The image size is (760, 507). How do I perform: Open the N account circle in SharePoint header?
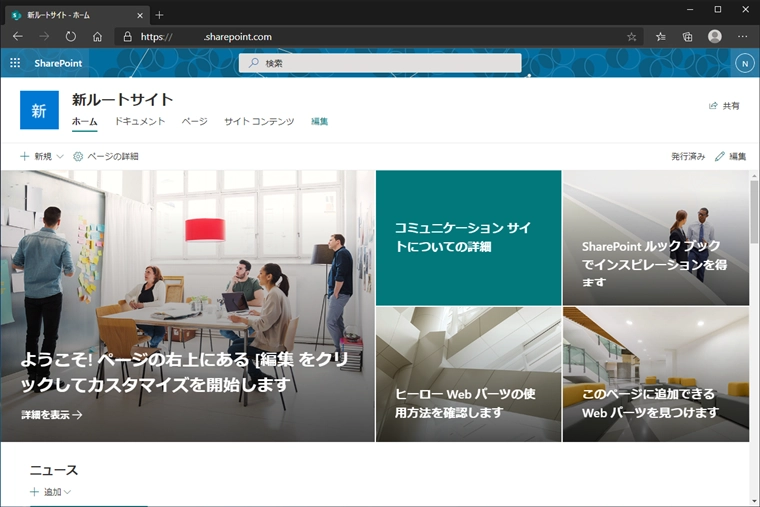click(745, 63)
